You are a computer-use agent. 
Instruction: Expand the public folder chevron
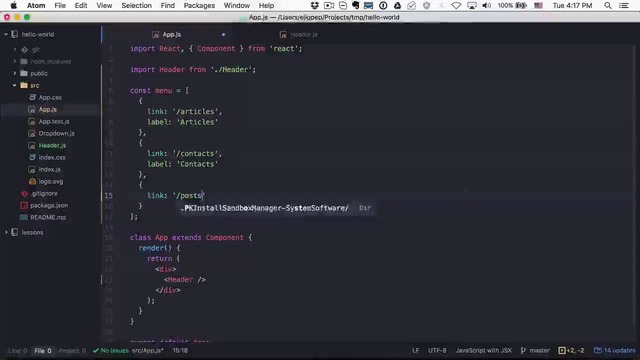click(15, 73)
